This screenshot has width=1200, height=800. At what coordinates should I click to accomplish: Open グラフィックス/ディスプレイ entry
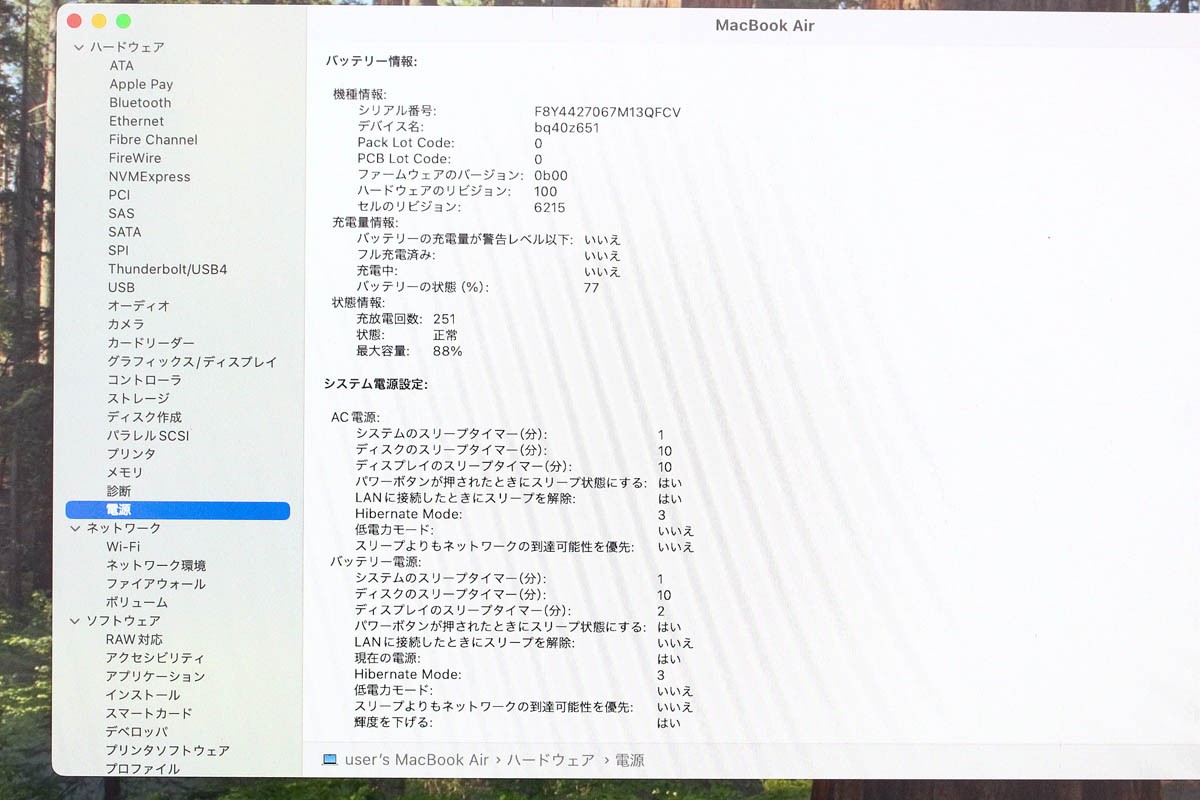point(192,362)
